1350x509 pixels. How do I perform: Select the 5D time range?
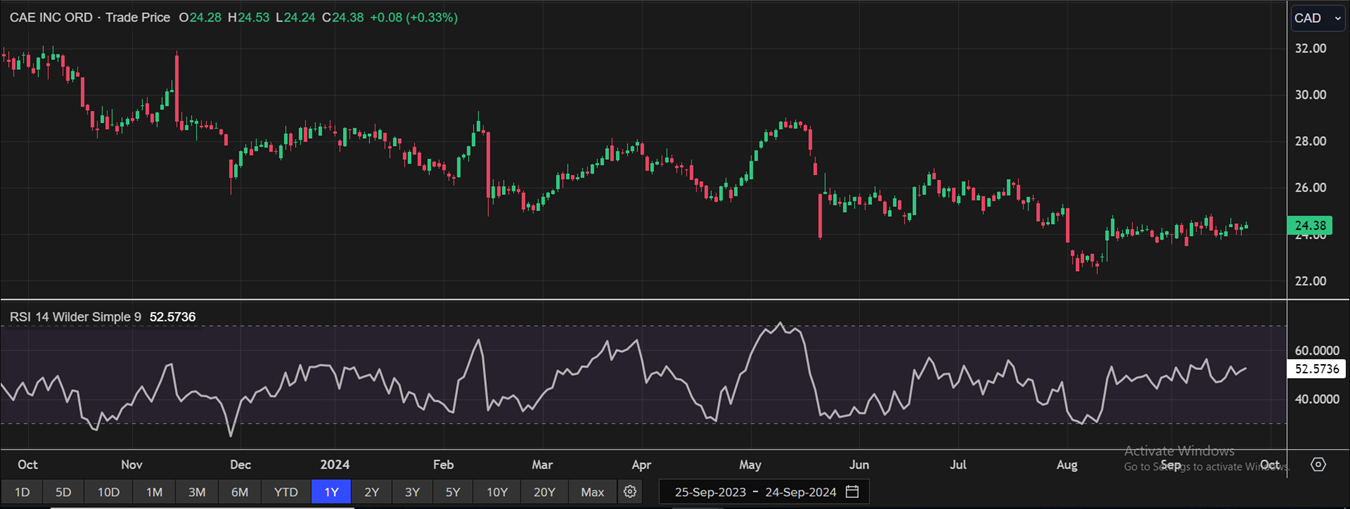63,492
